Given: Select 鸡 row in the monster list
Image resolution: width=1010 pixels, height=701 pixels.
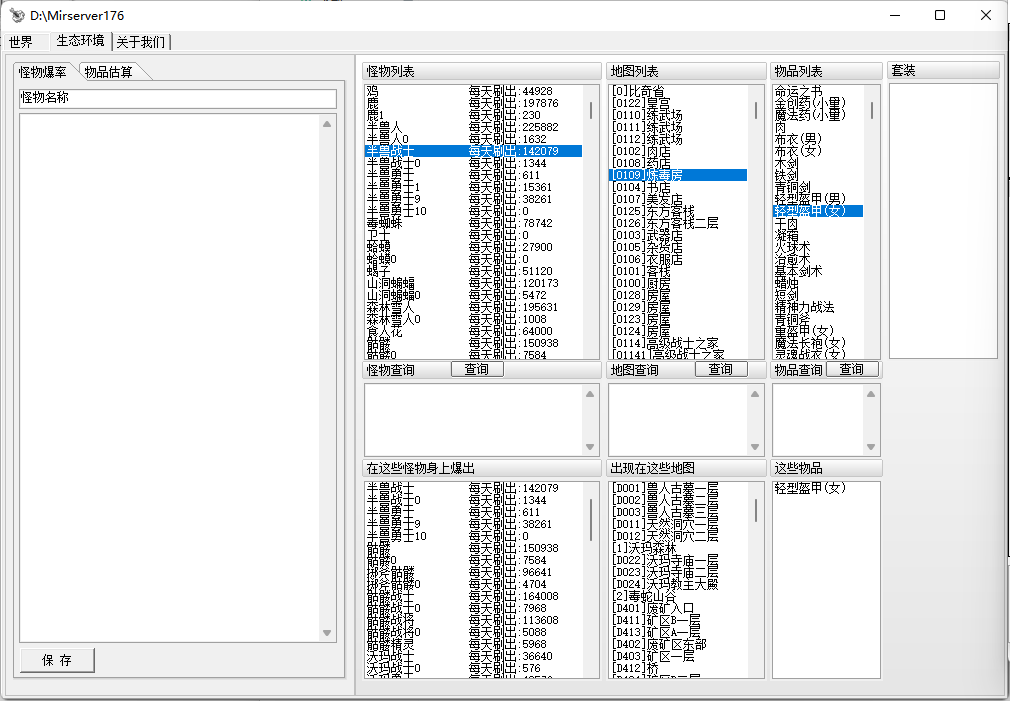Looking at the screenshot, I should tap(473, 91).
